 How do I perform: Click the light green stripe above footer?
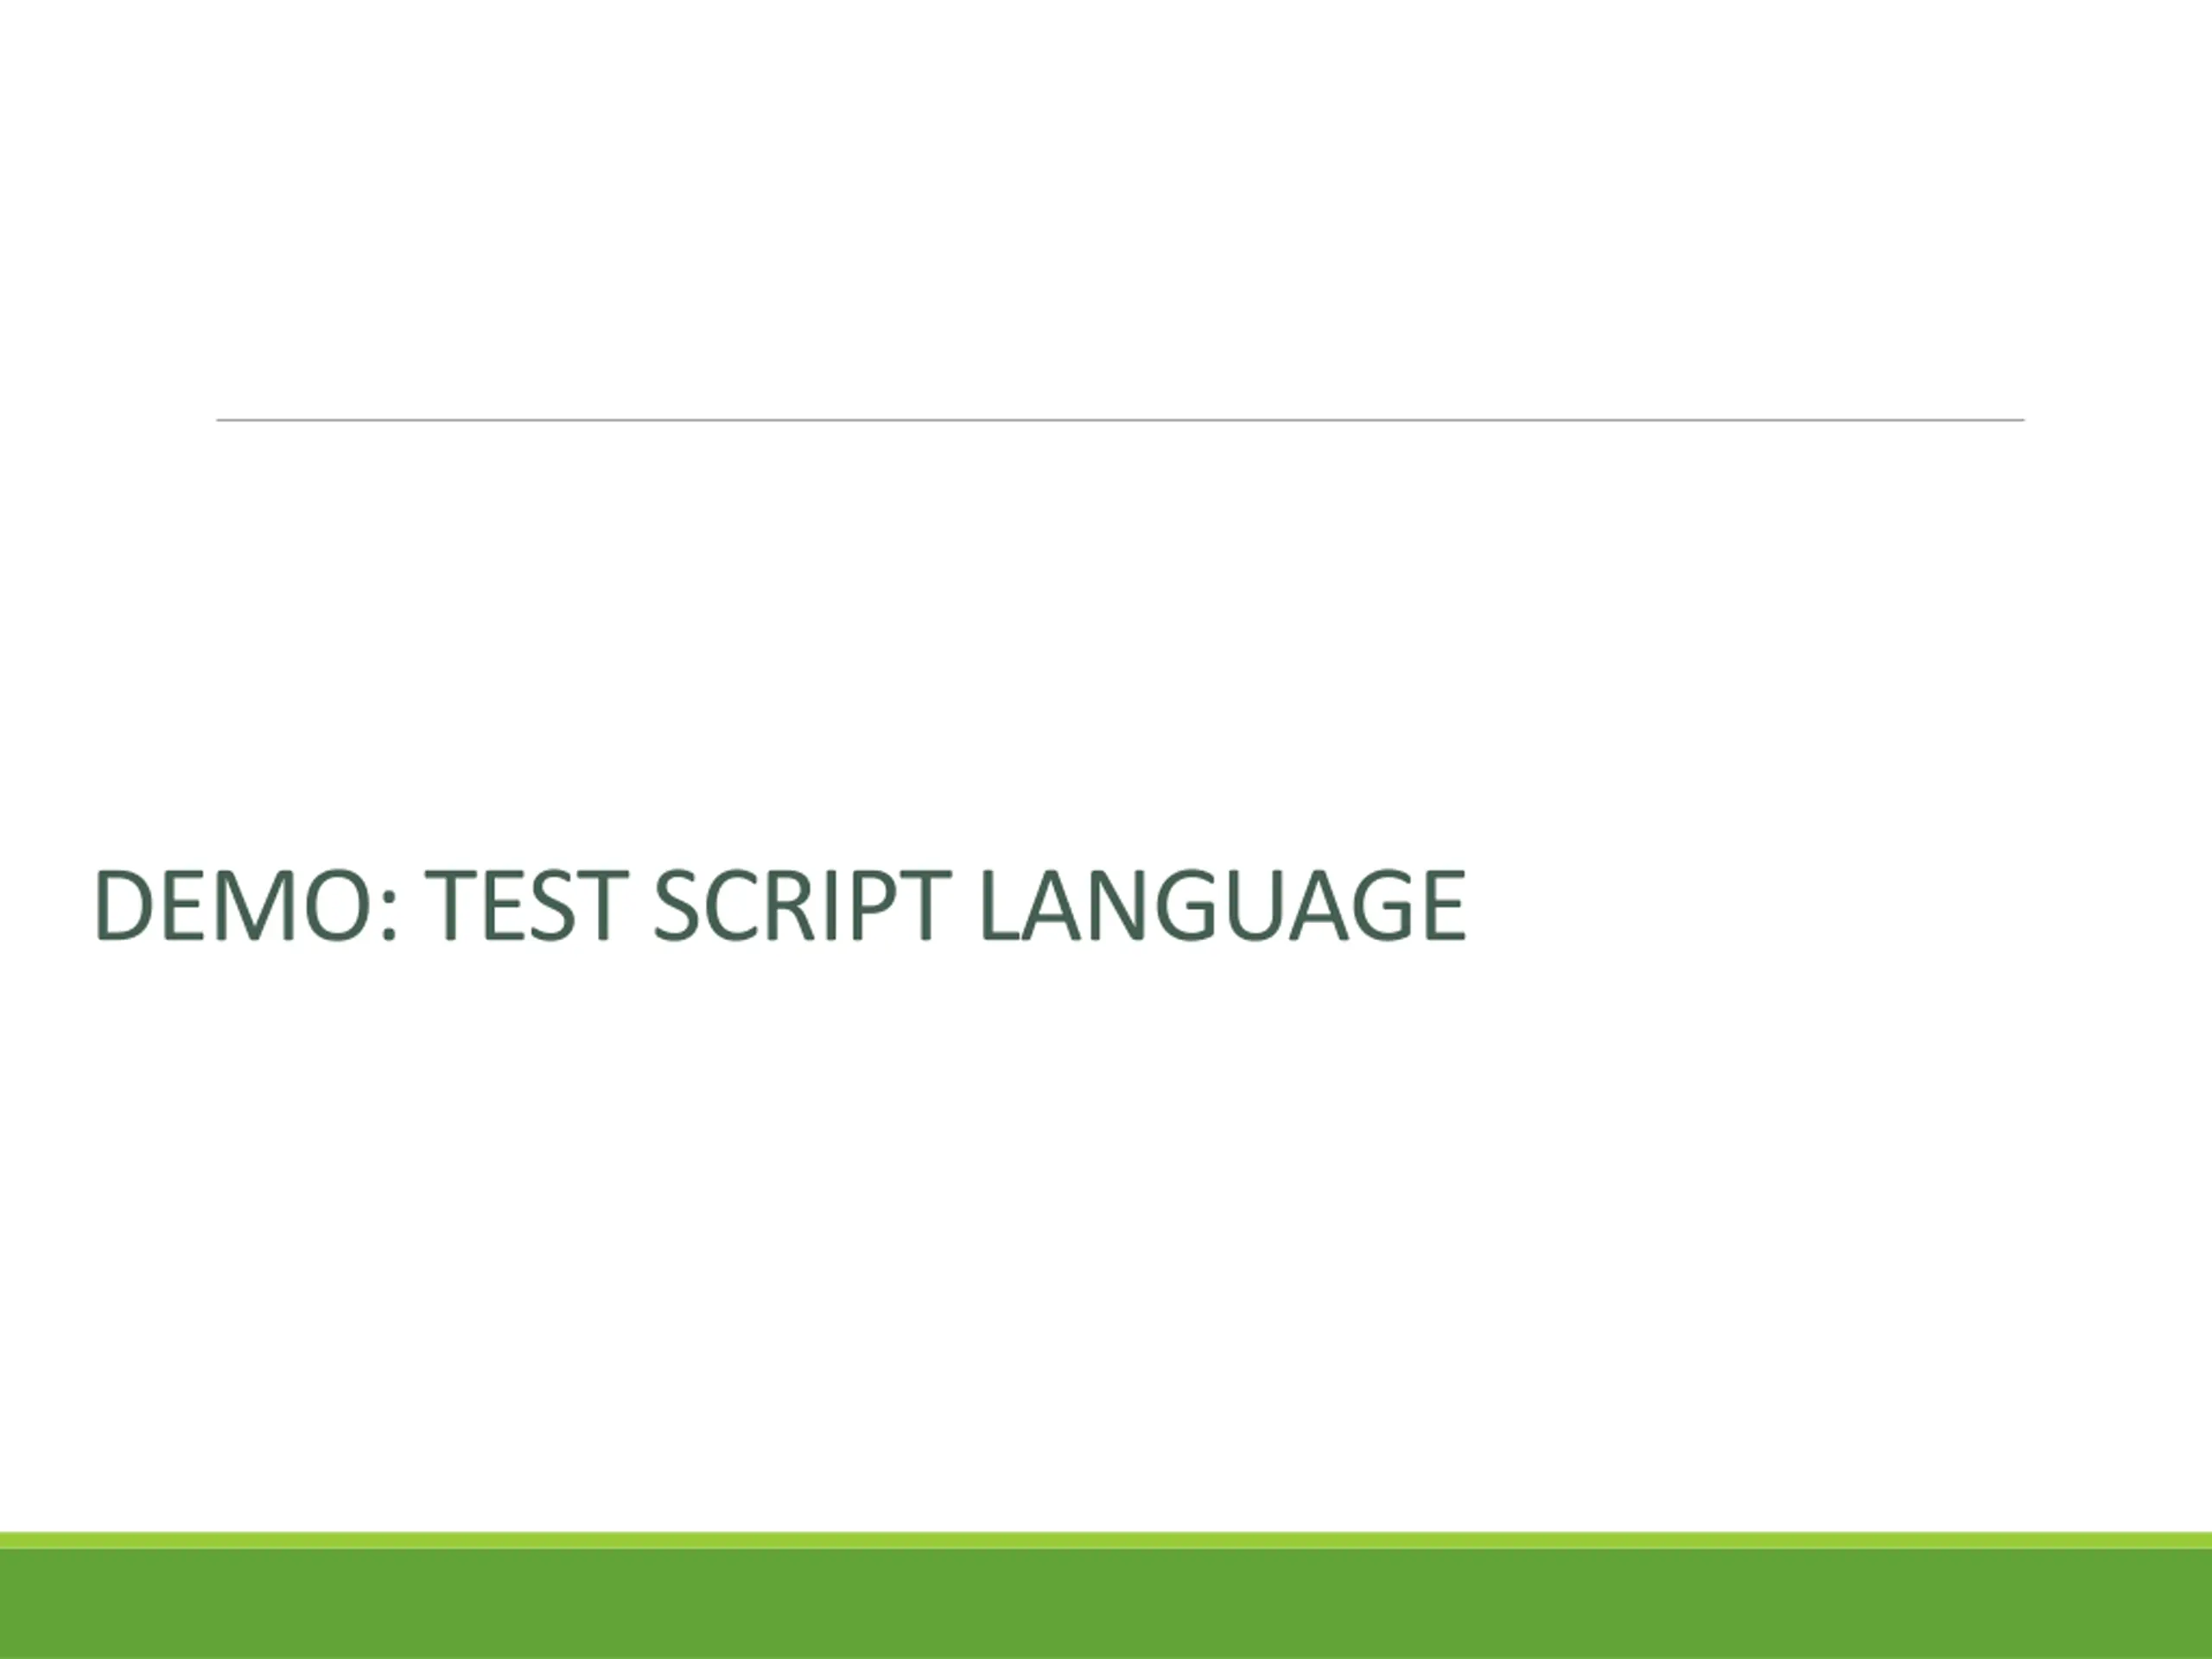point(1106,1541)
